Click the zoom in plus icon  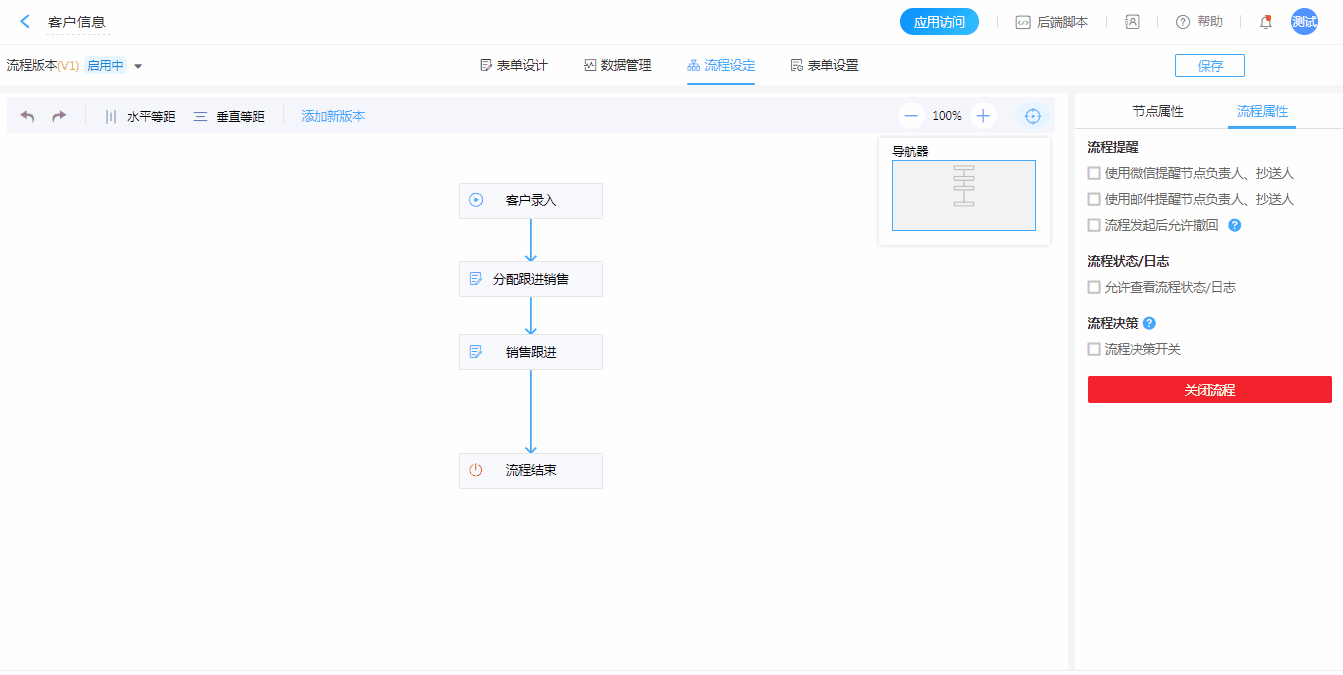[x=983, y=116]
